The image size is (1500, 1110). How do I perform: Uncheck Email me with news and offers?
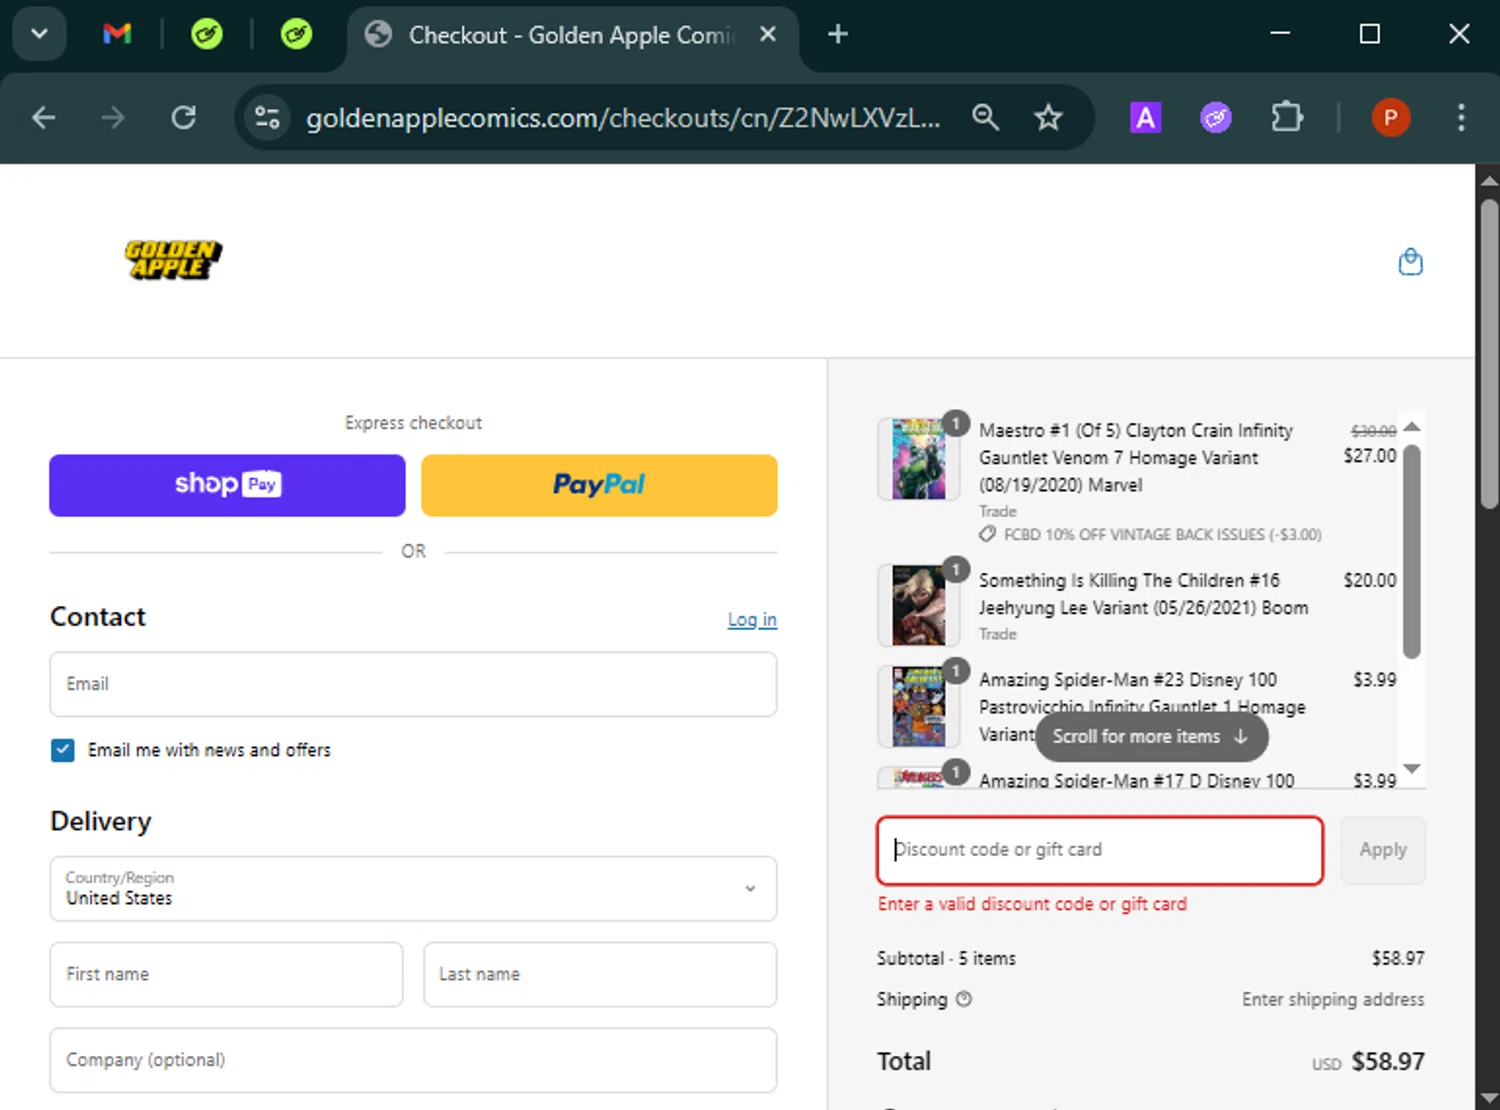pyautogui.click(x=62, y=750)
